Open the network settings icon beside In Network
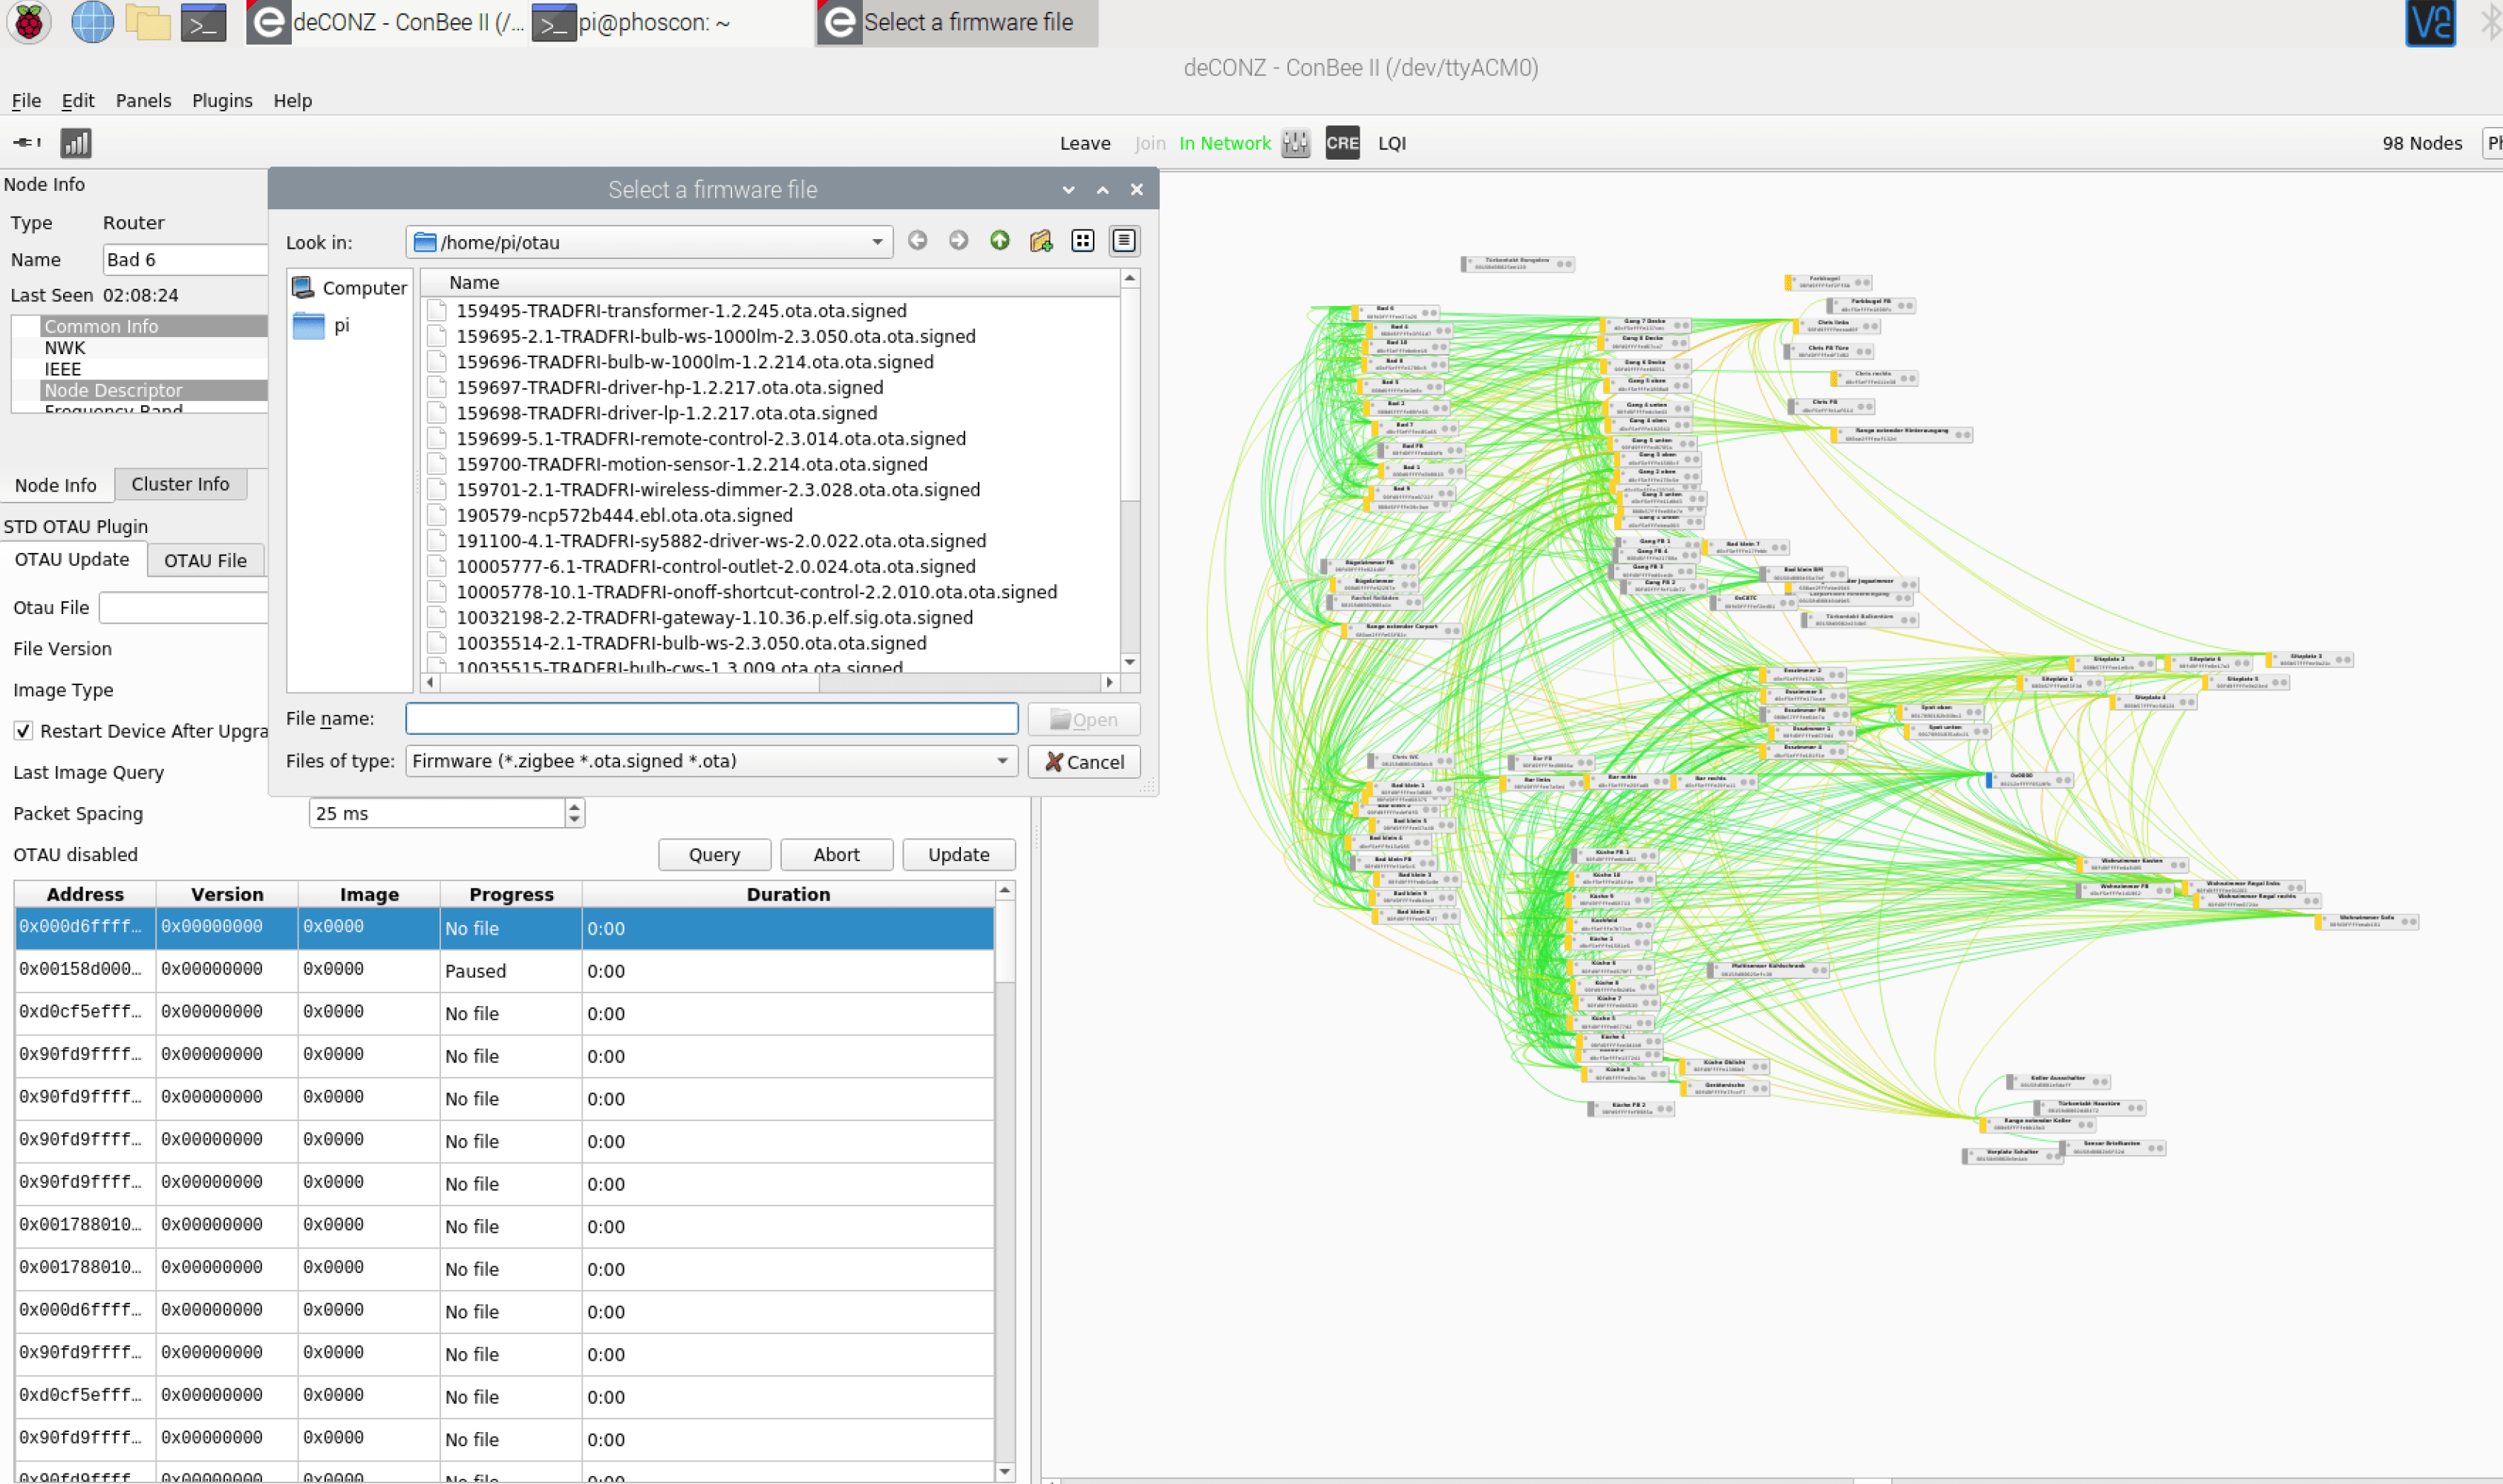 click(1296, 143)
